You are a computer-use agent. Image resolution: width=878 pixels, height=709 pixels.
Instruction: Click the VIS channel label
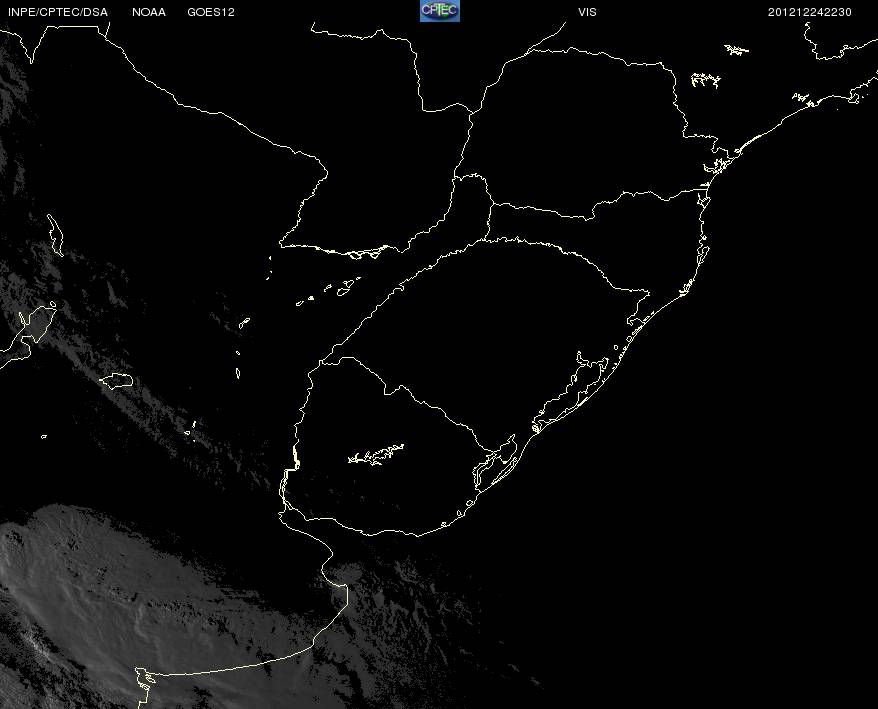(587, 12)
